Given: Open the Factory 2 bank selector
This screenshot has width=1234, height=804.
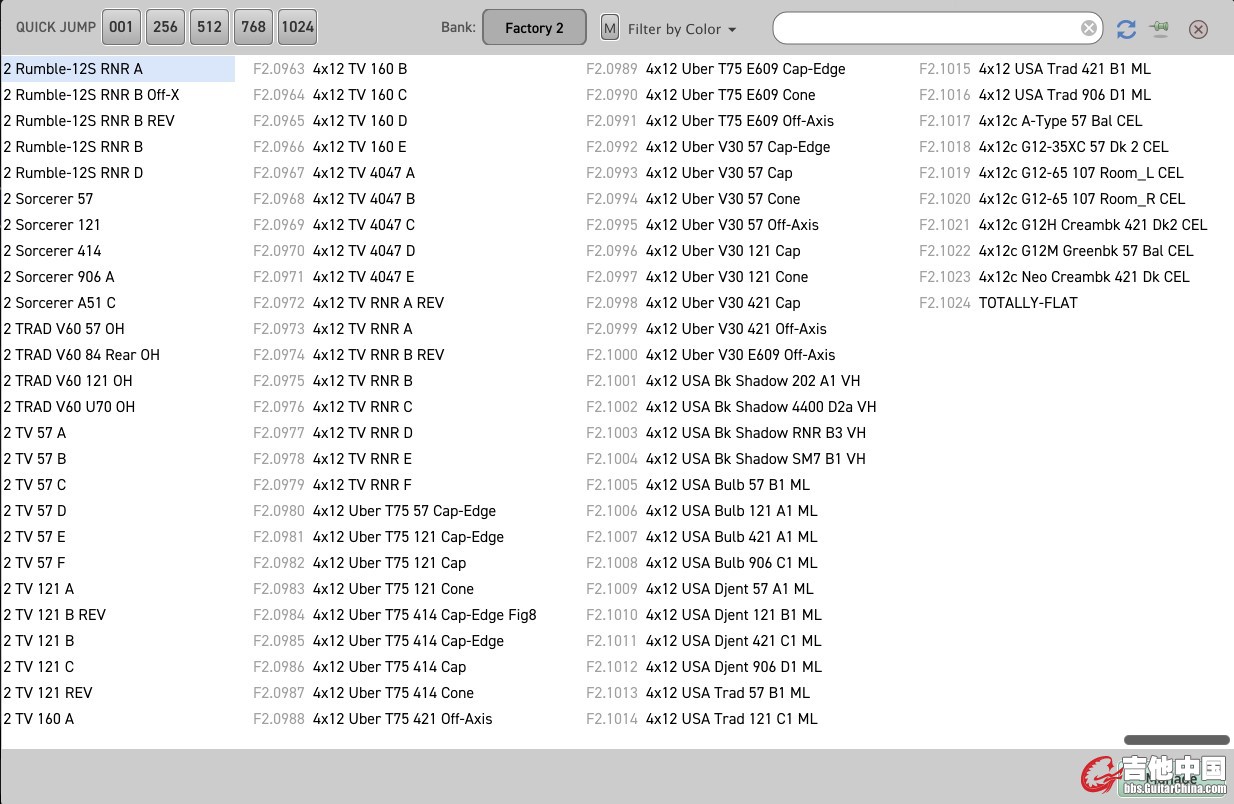Looking at the screenshot, I should click(x=534, y=28).
